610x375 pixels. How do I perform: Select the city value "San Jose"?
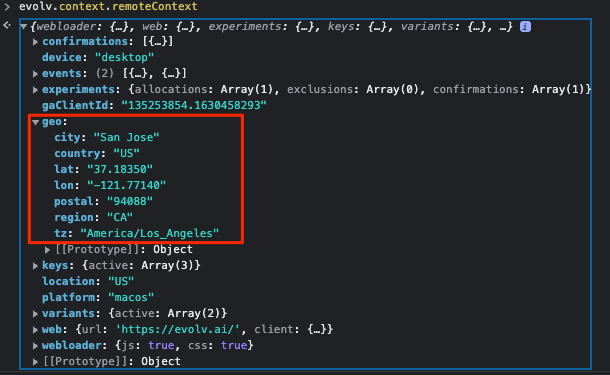pyautogui.click(x=126, y=137)
